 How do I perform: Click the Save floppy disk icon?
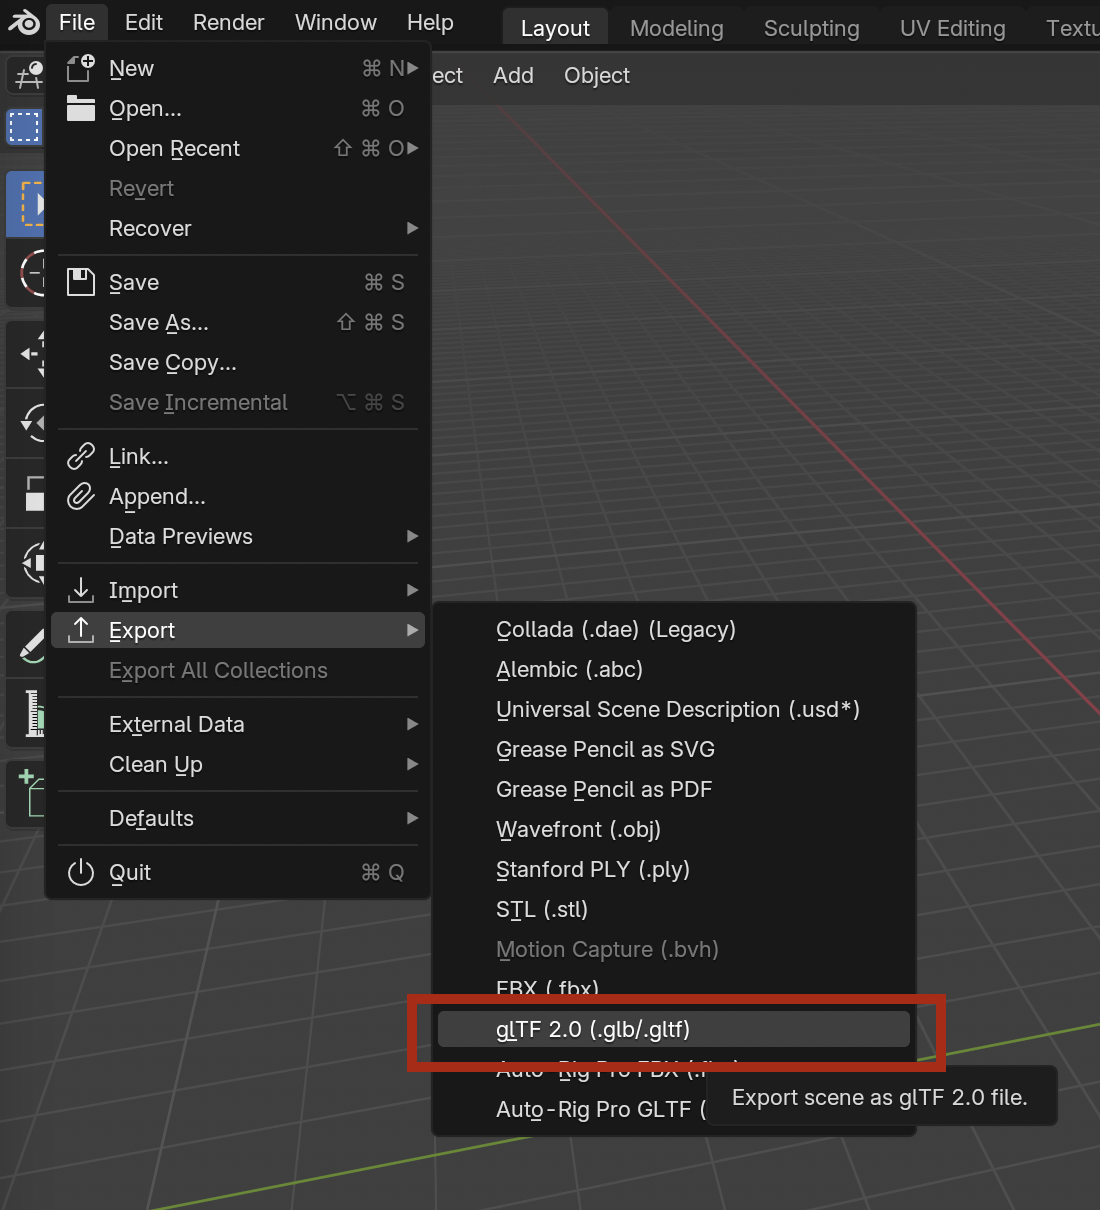[80, 282]
